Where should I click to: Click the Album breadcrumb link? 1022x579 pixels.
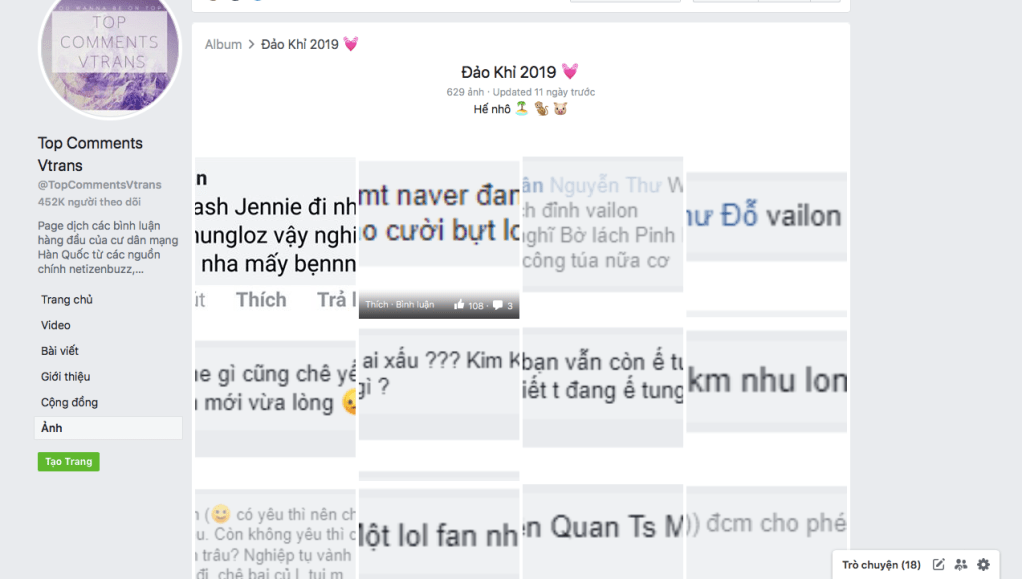coord(223,44)
